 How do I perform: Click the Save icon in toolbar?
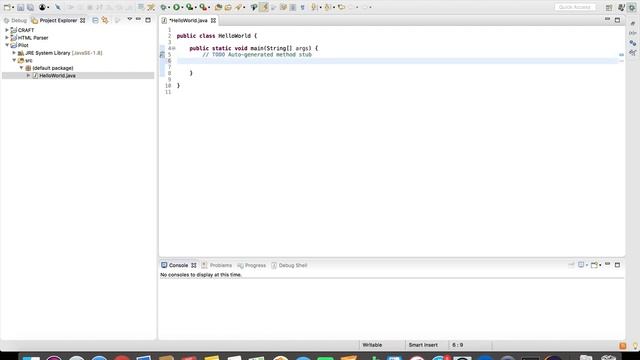(x=20, y=7)
